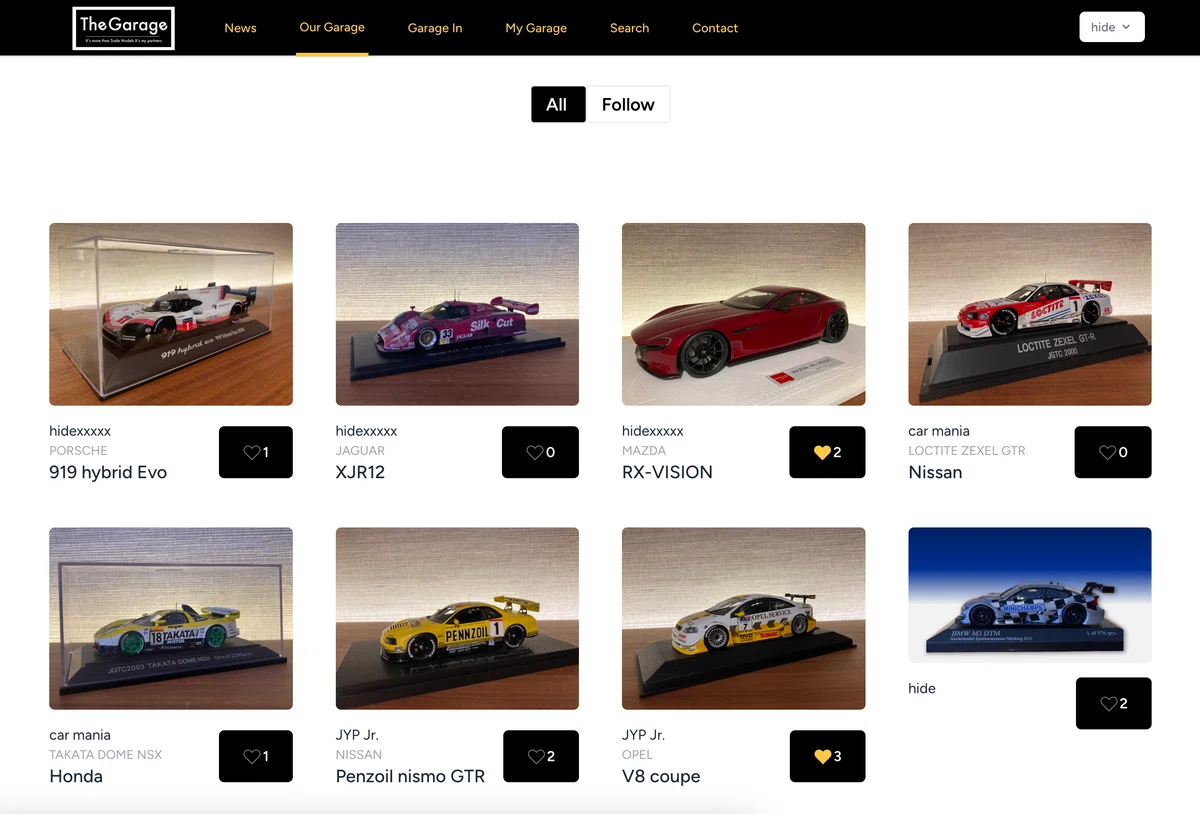
Task: Click the heart on the Jaguar XJR12 card
Action: point(535,453)
